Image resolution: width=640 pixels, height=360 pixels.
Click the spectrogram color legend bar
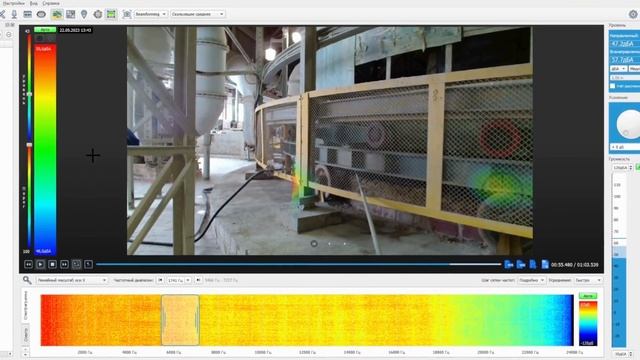pyautogui.click(x=588, y=324)
